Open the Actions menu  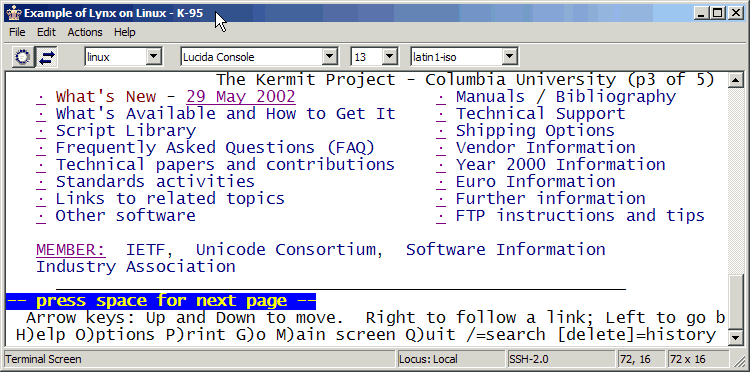pos(85,32)
